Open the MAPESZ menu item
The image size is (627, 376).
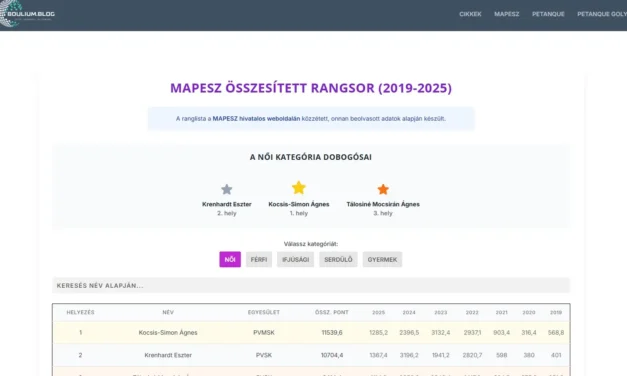pos(507,14)
